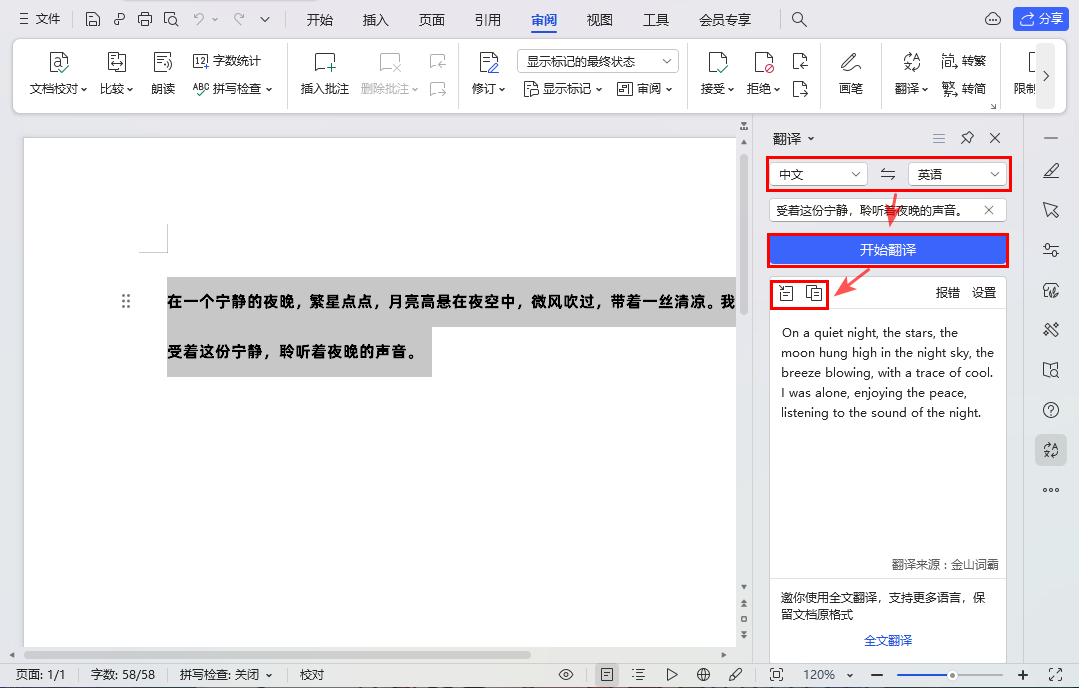1079x688 pixels.
Task: Open 翻译 ribbon translate dropdown
Action: (911, 73)
